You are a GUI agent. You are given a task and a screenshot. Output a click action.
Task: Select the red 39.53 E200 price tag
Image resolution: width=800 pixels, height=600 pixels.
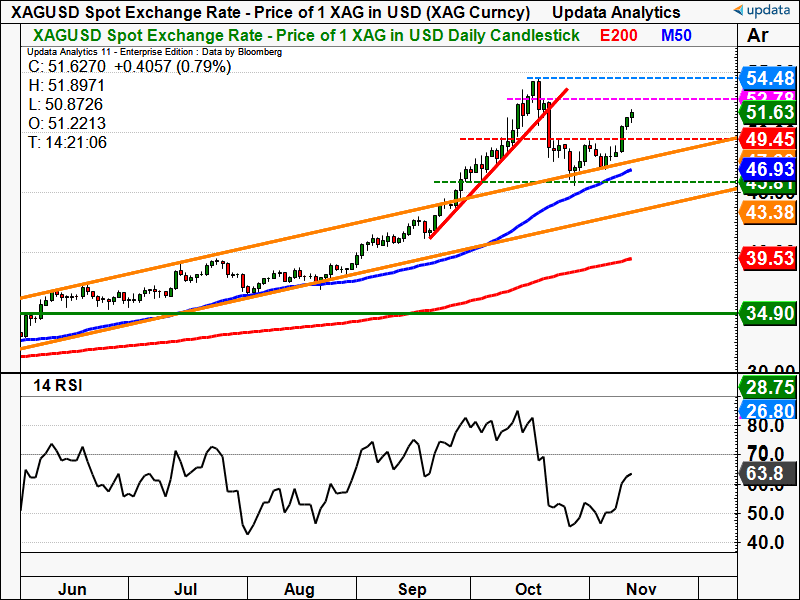click(767, 260)
